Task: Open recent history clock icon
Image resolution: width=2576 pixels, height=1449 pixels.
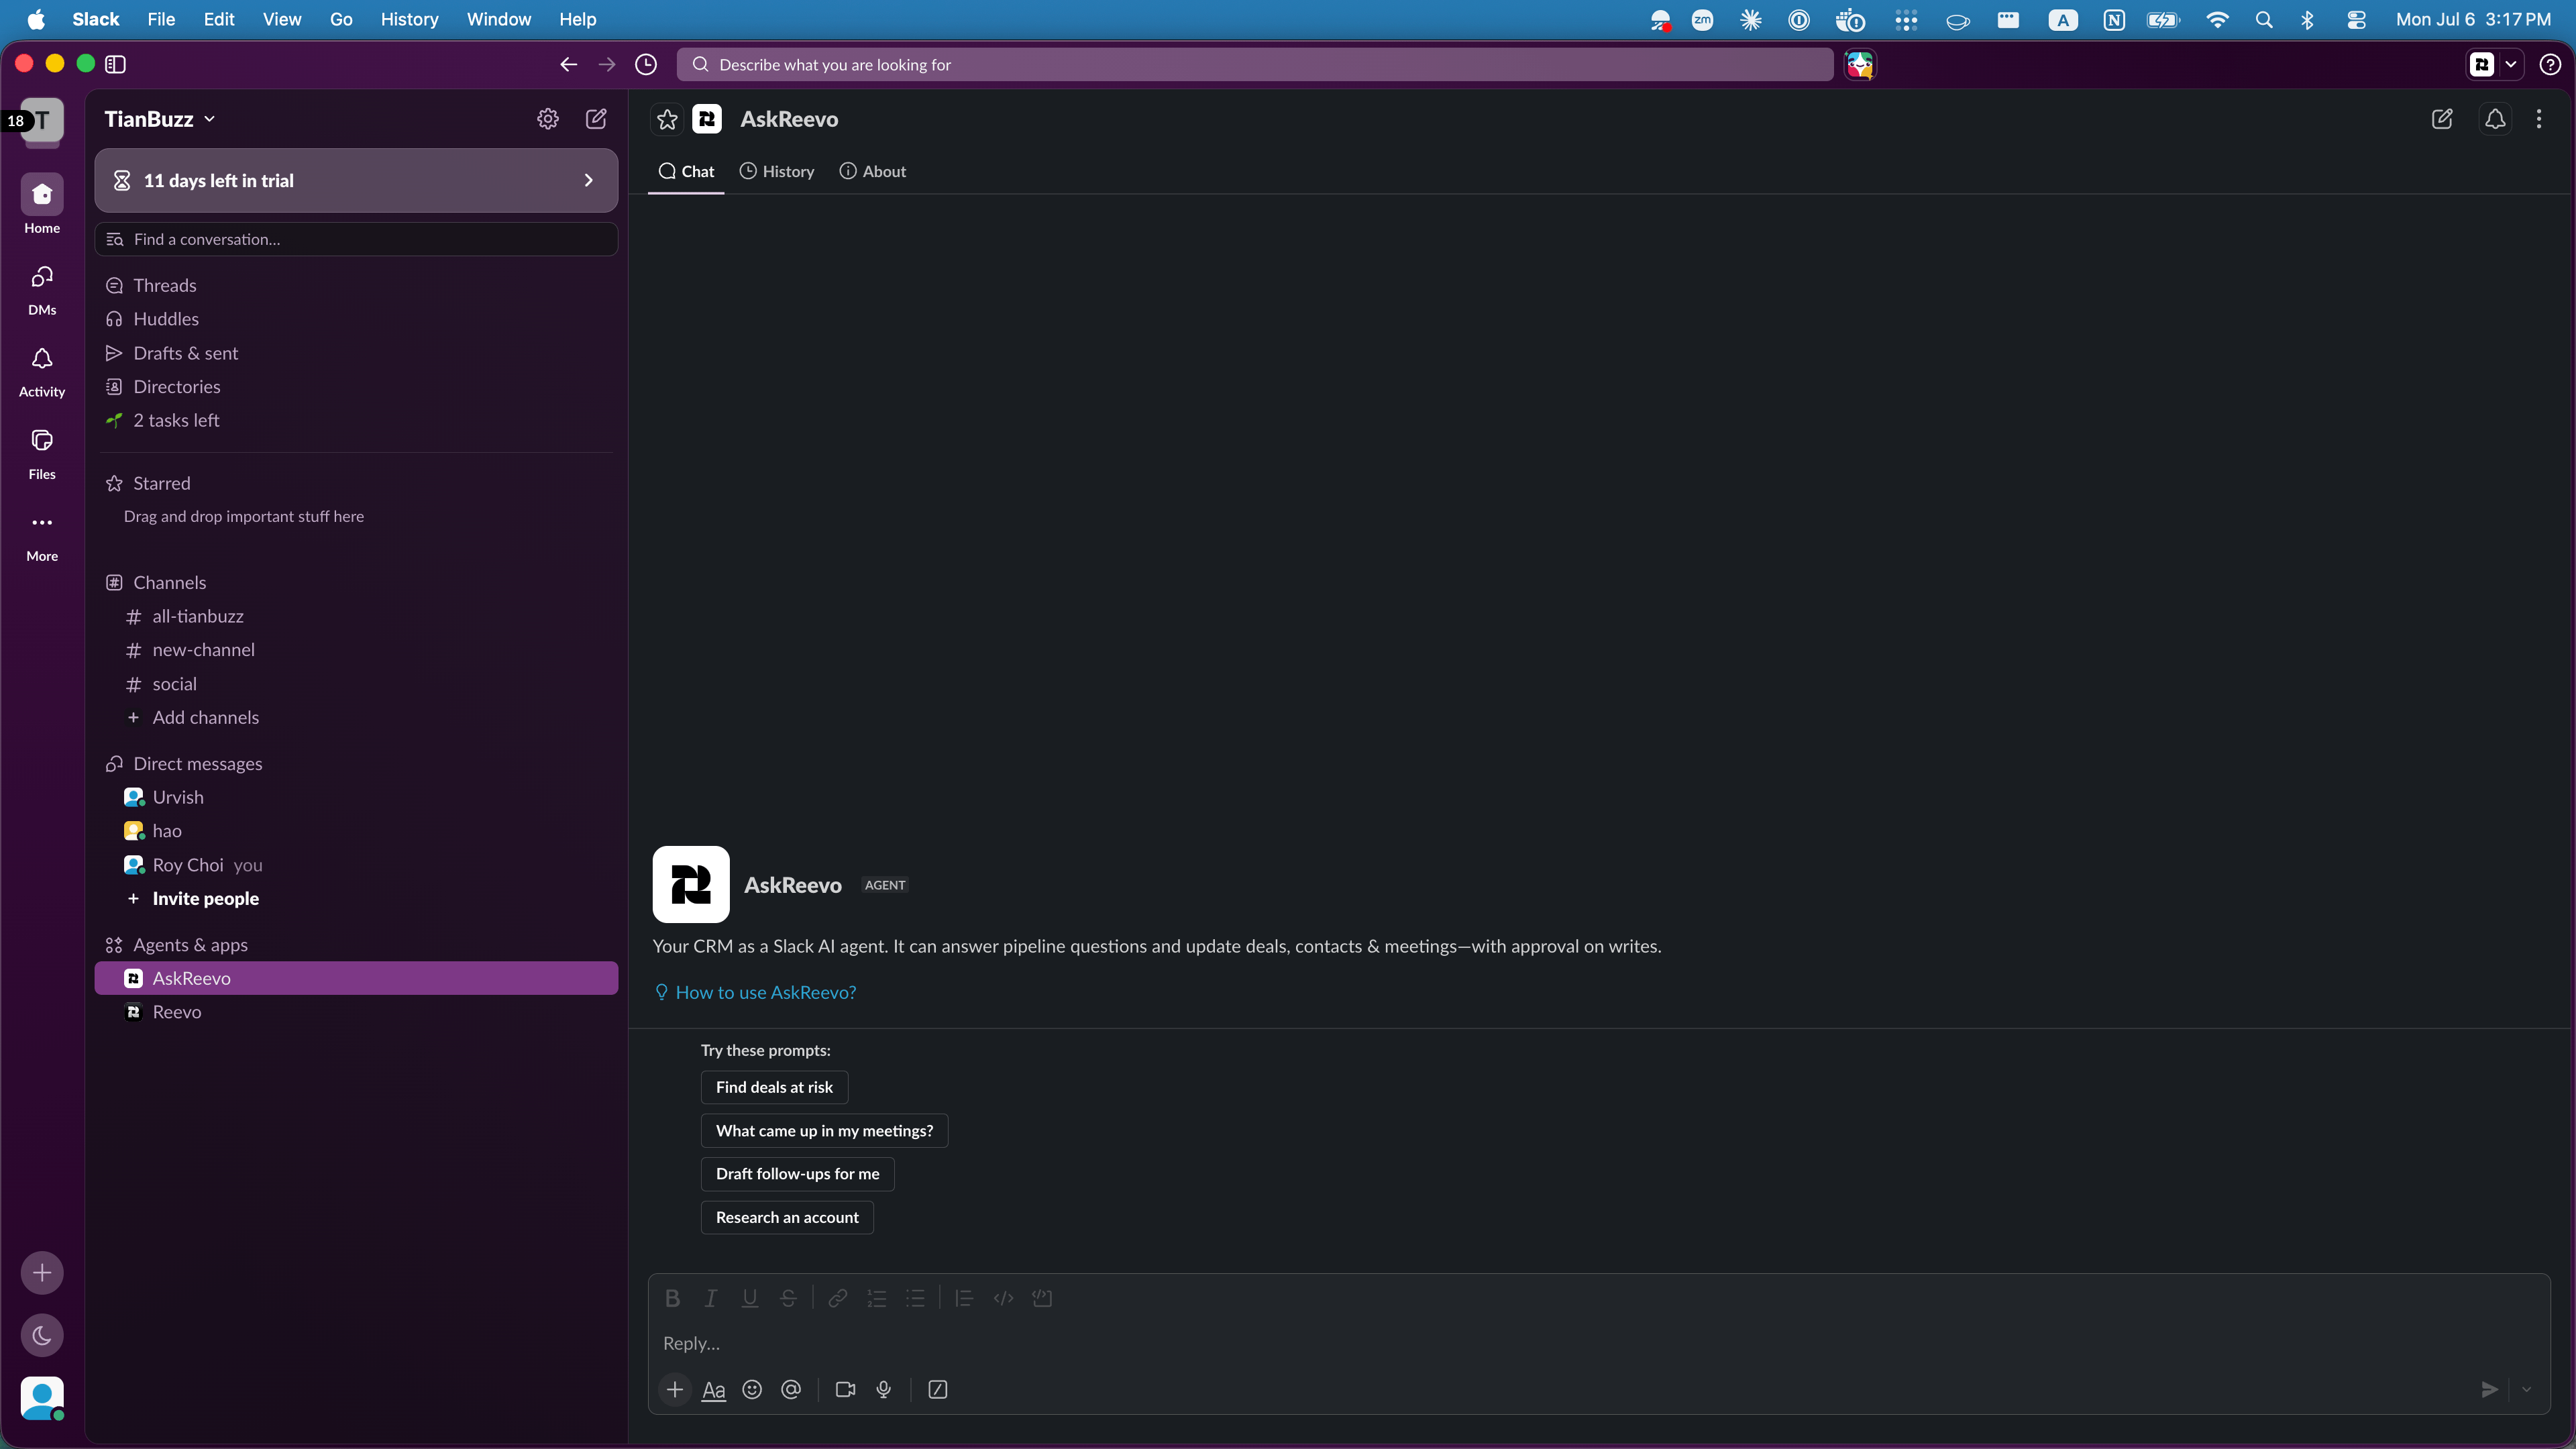Action: click(646, 64)
